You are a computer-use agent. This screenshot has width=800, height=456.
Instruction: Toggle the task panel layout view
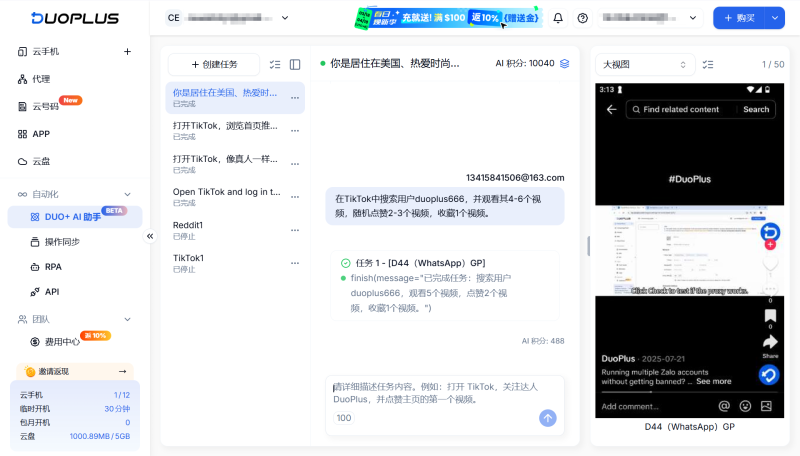coord(295,64)
